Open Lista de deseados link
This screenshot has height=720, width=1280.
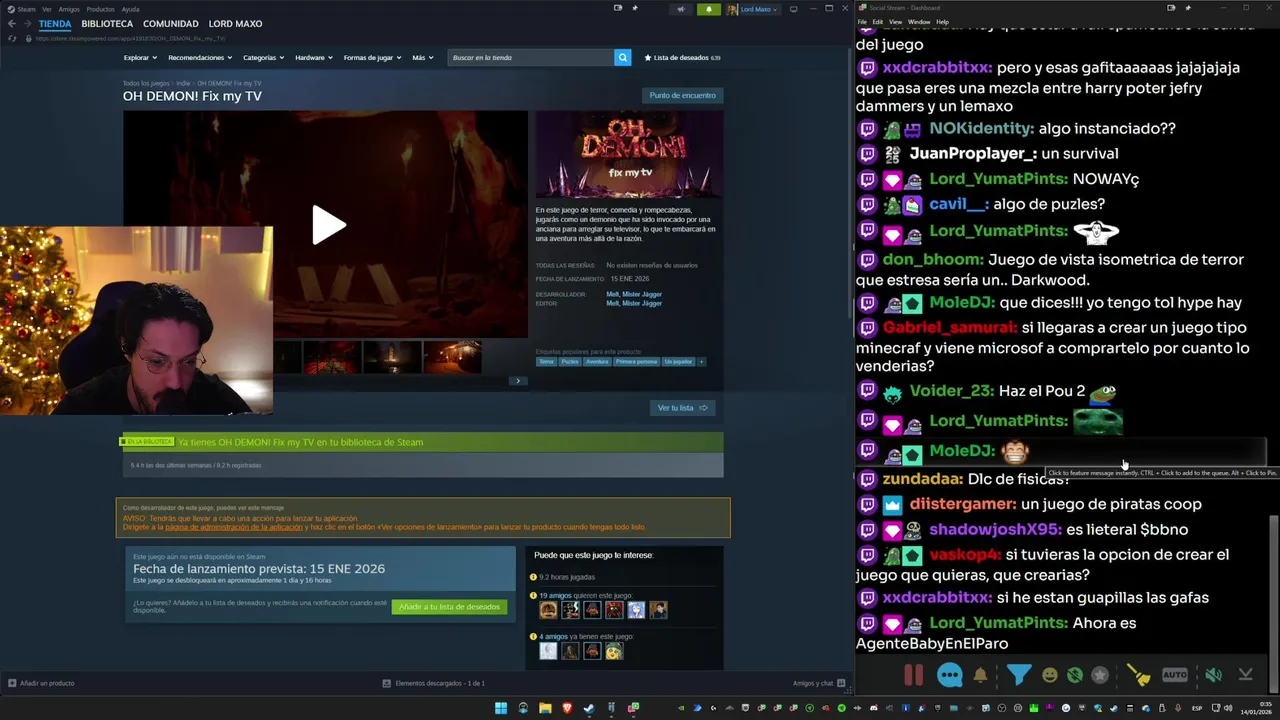point(682,58)
